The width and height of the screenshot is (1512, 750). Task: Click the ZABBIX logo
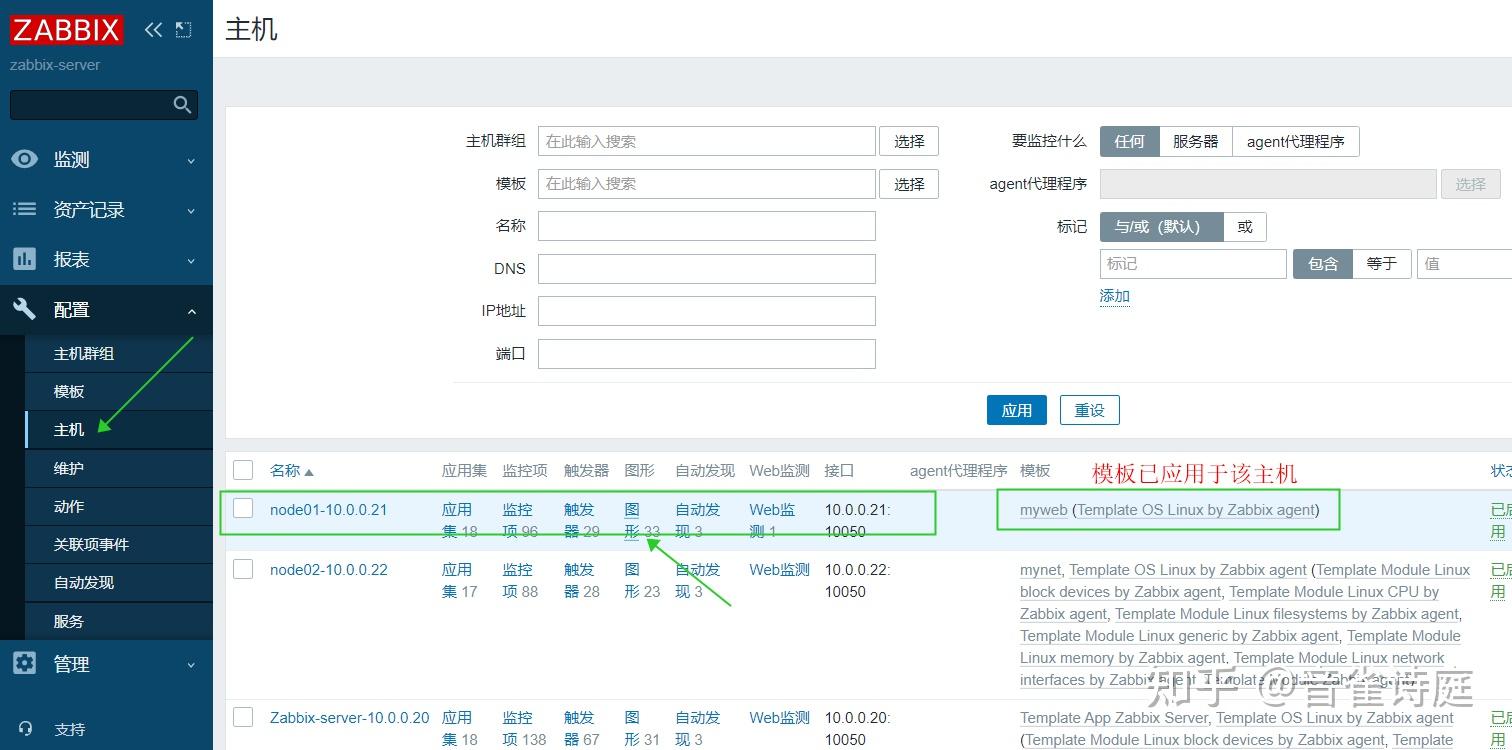coord(64,29)
